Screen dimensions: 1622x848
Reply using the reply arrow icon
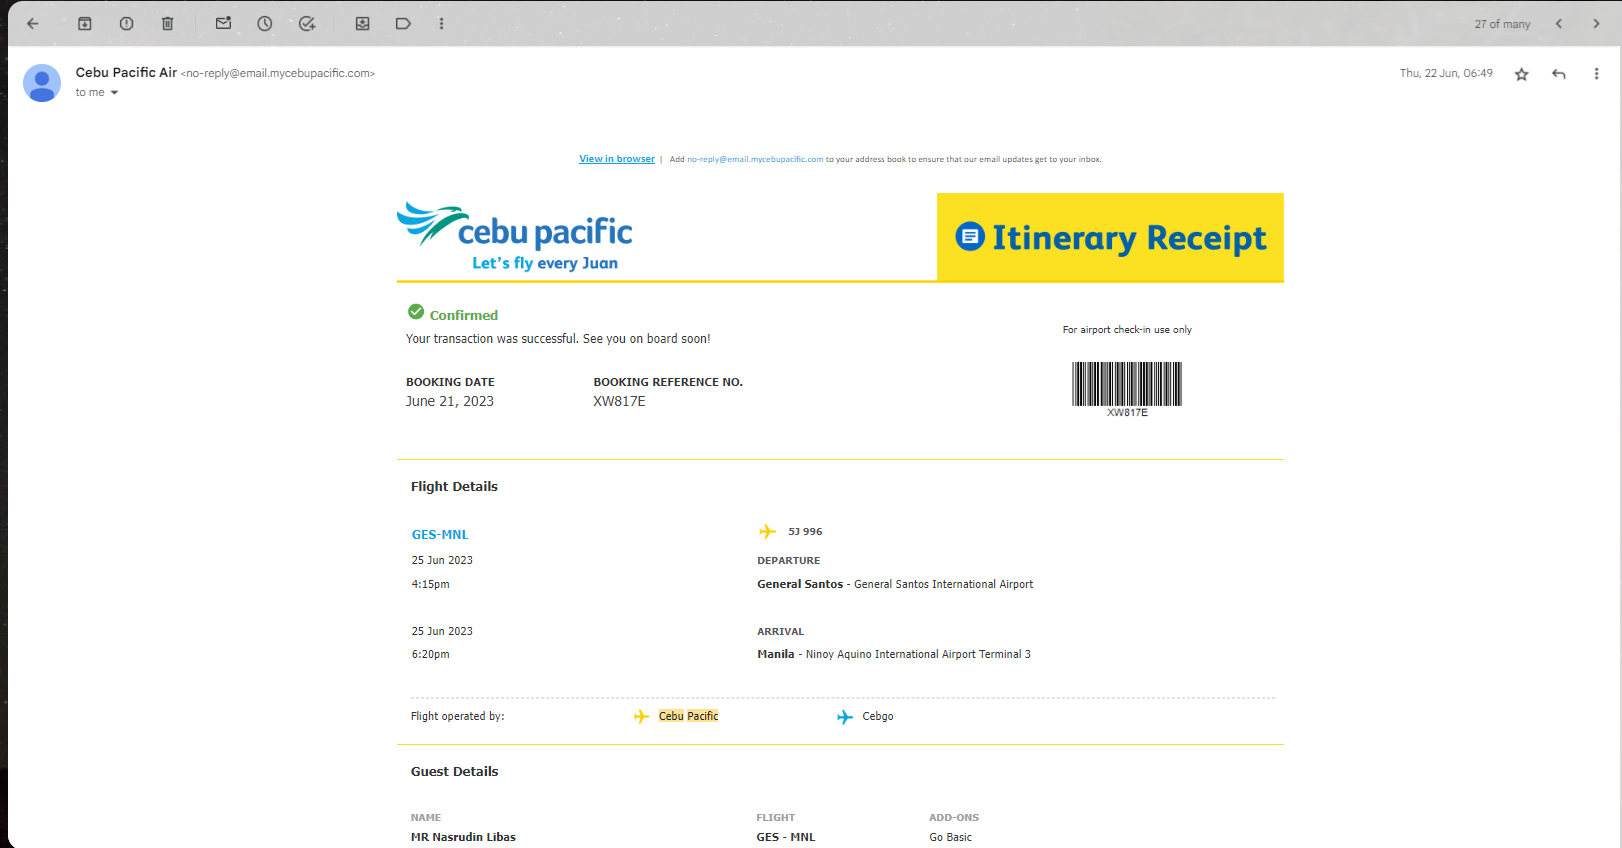[x=1559, y=74]
